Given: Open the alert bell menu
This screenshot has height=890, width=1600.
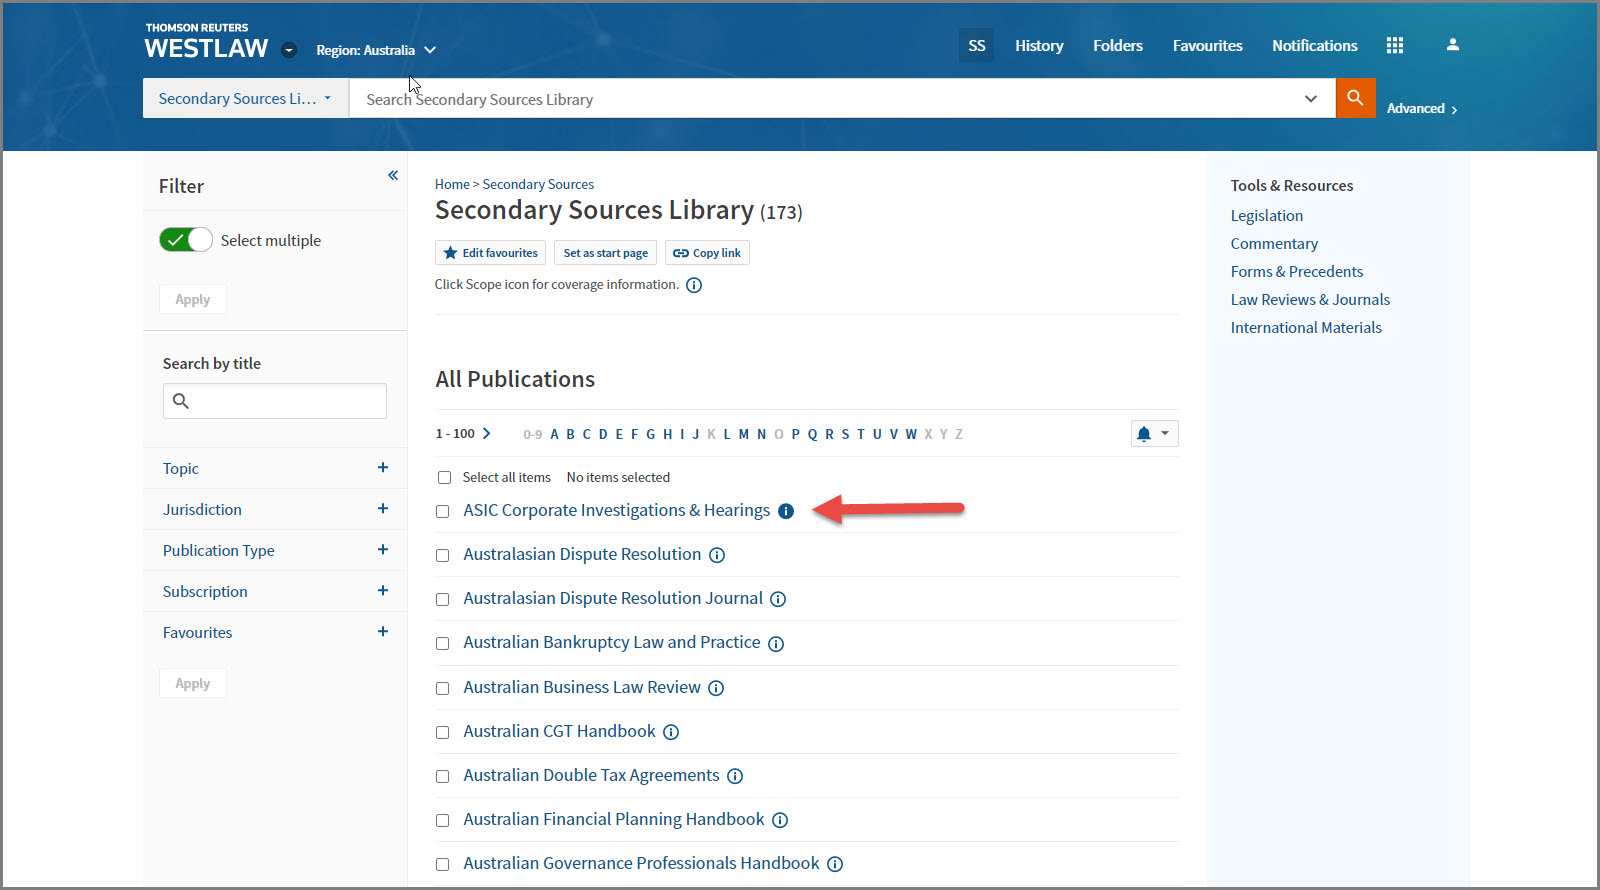Looking at the screenshot, I should (x=1154, y=433).
